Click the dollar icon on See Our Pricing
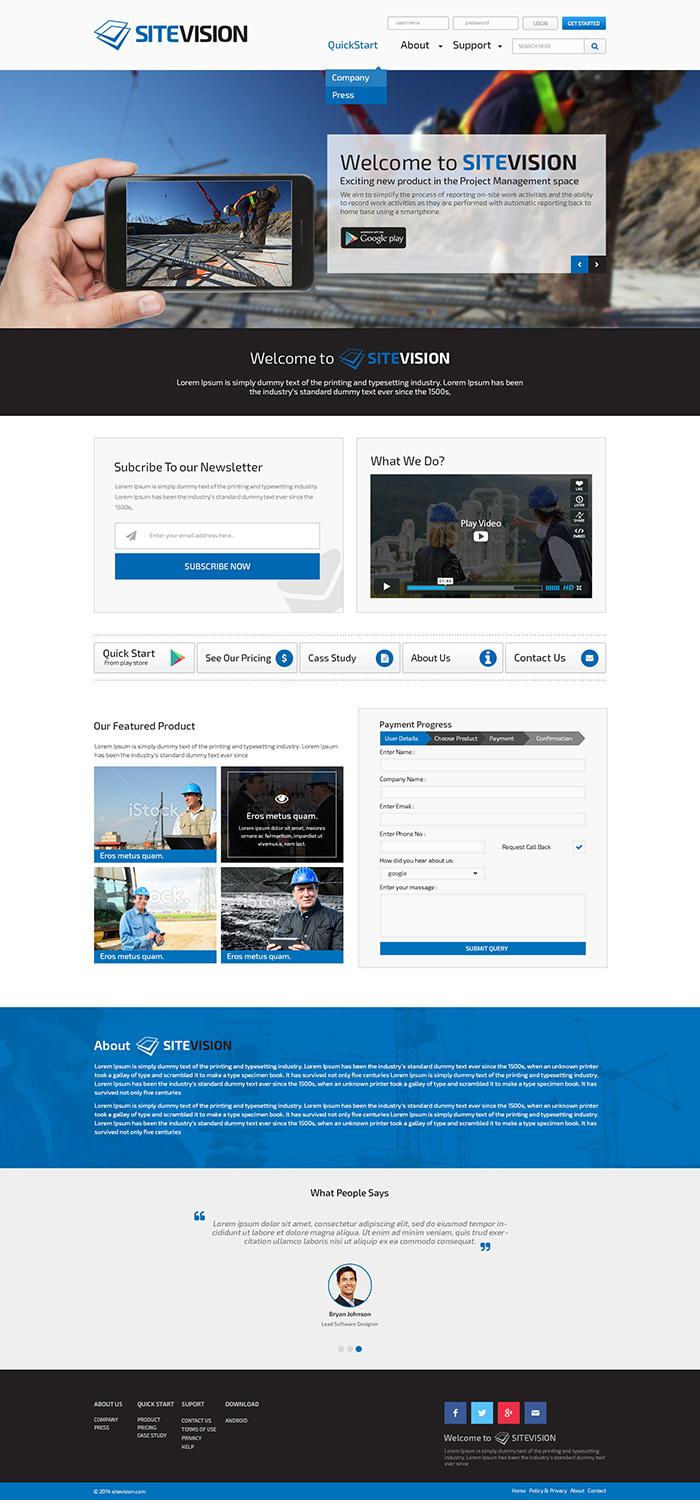The height and width of the screenshot is (1500, 700). pyautogui.click(x=284, y=658)
